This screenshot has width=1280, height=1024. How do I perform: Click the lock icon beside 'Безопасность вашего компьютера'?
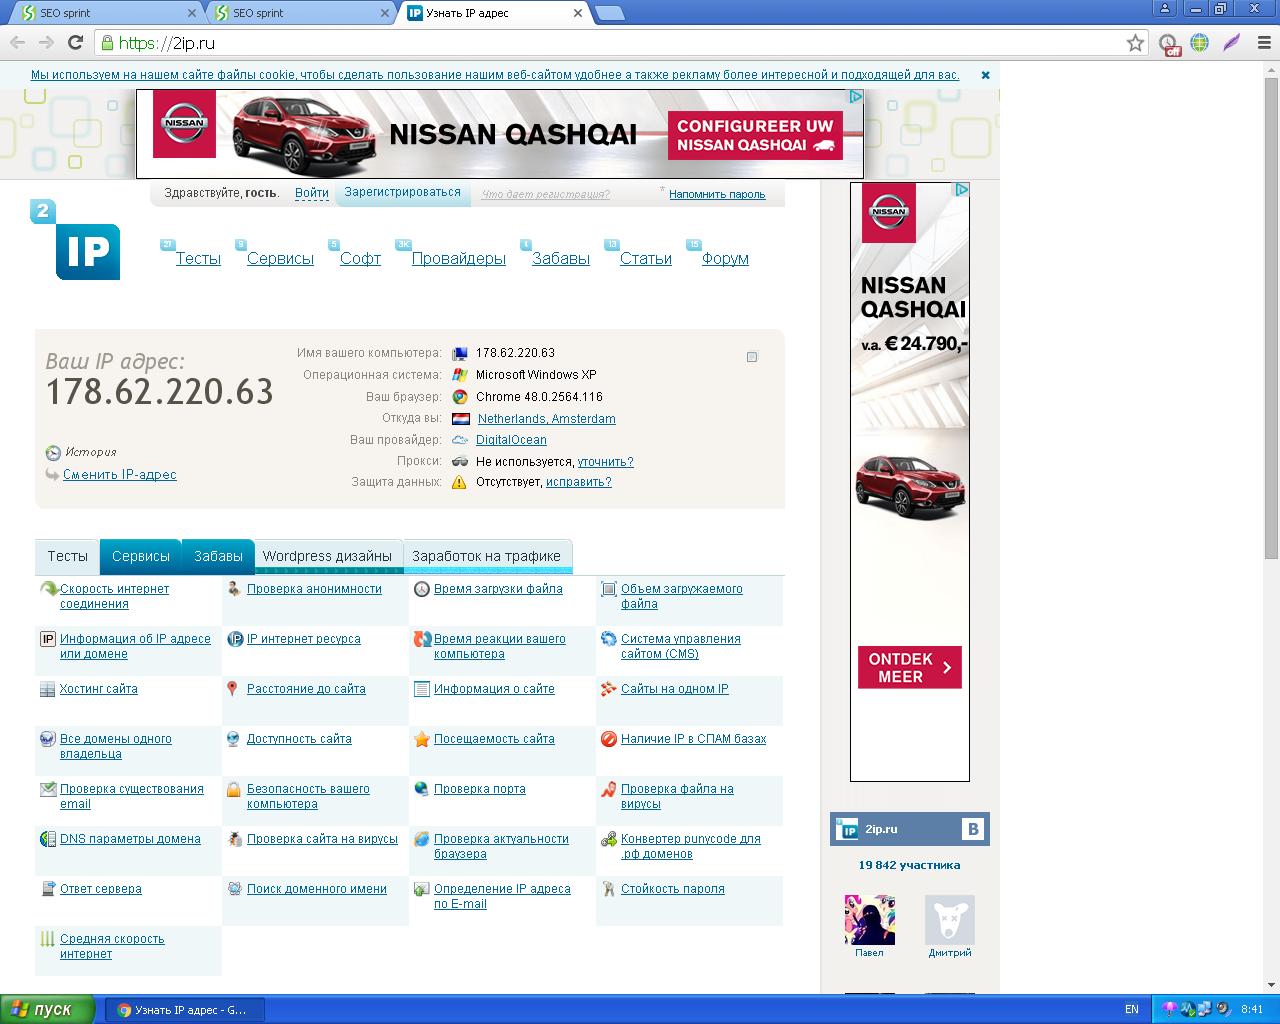tap(233, 789)
